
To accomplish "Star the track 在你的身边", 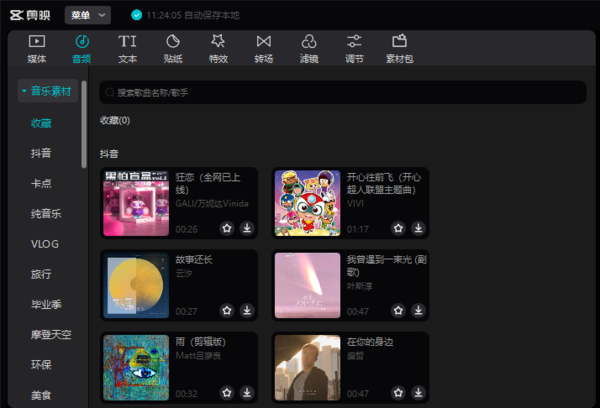I will (398, 394).
